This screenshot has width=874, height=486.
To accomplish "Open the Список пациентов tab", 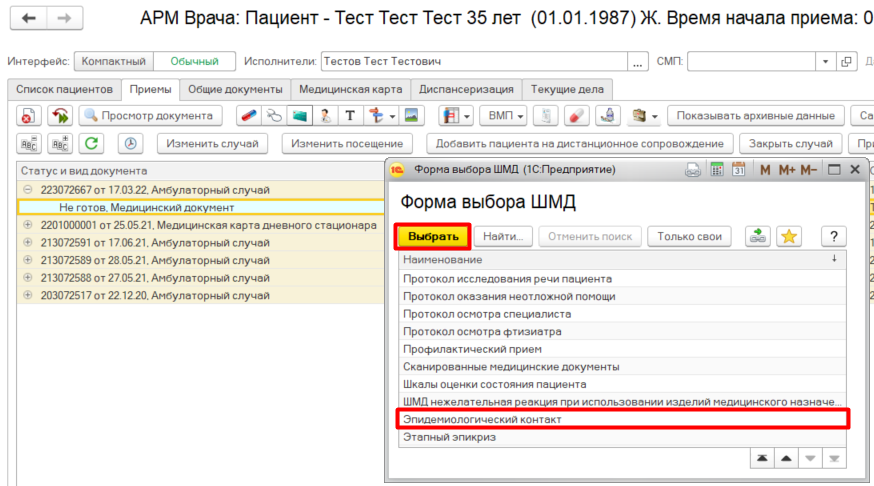I will tap(64, 89).
